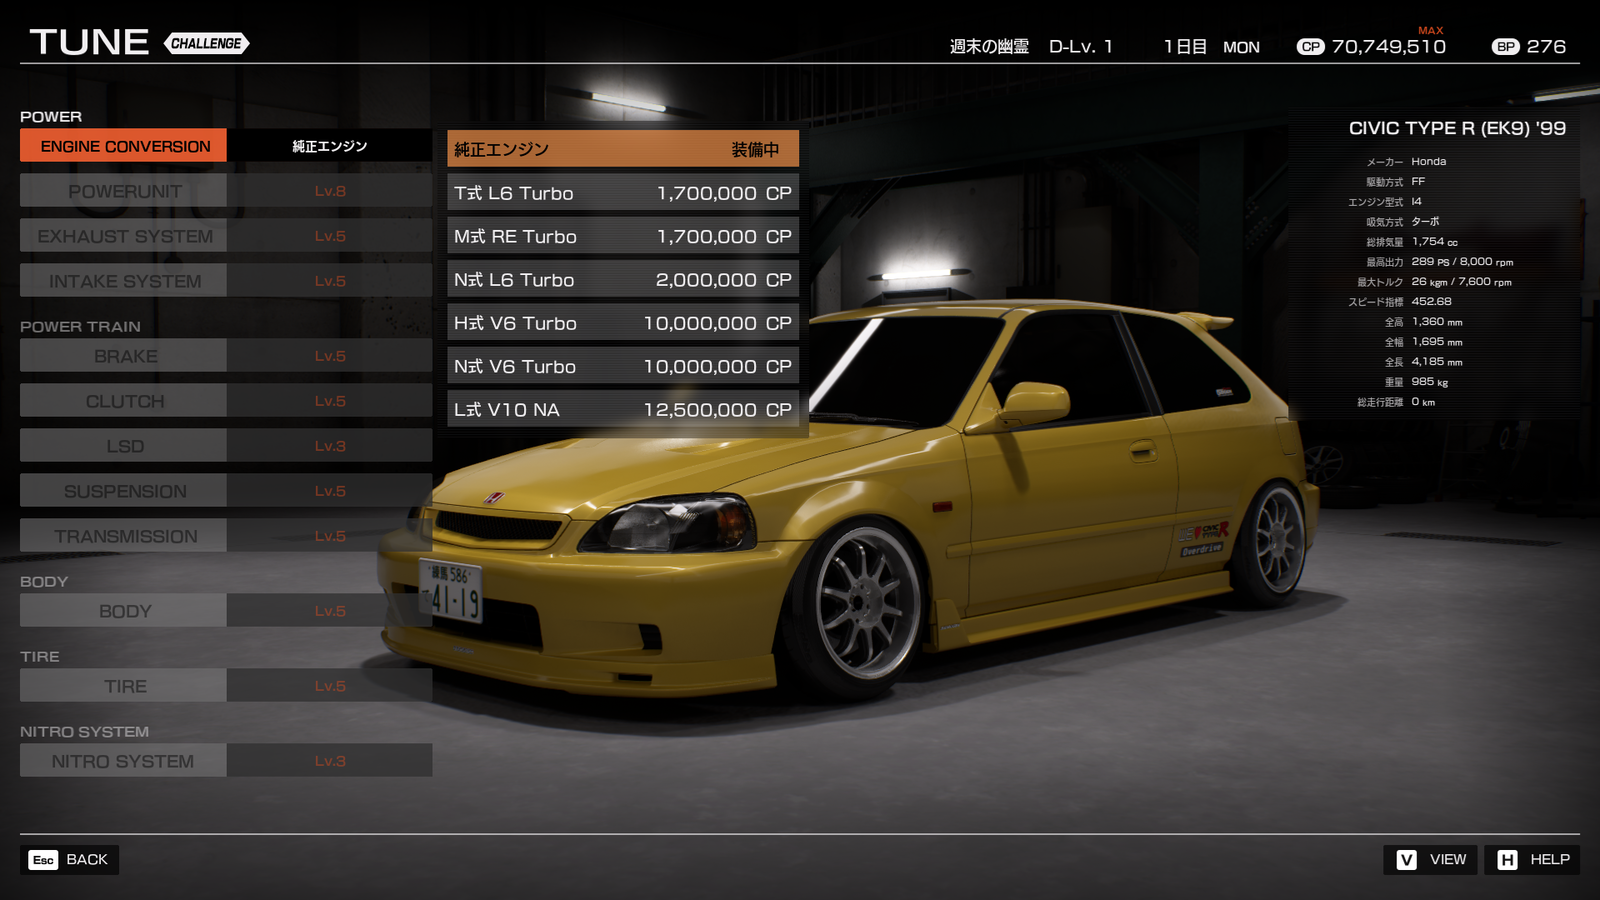Image resolution: width=1600 pixels, height=900 pixels.
Task: Select the H式 V6 Turbo engine
Action: (622, 323)
